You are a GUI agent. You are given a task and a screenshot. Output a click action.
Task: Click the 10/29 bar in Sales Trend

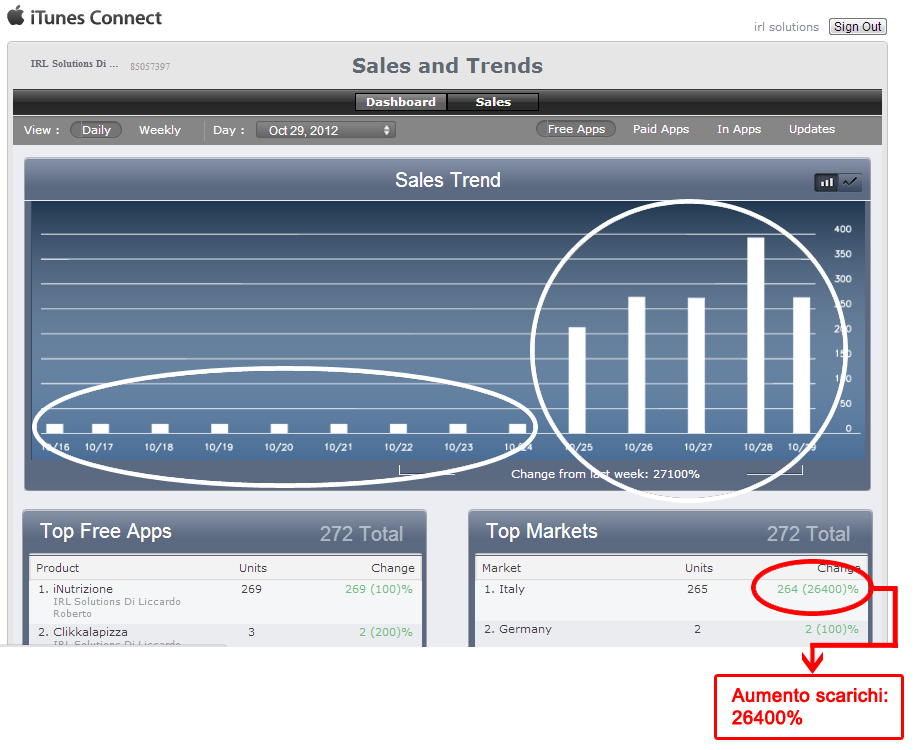click(801, 365)
